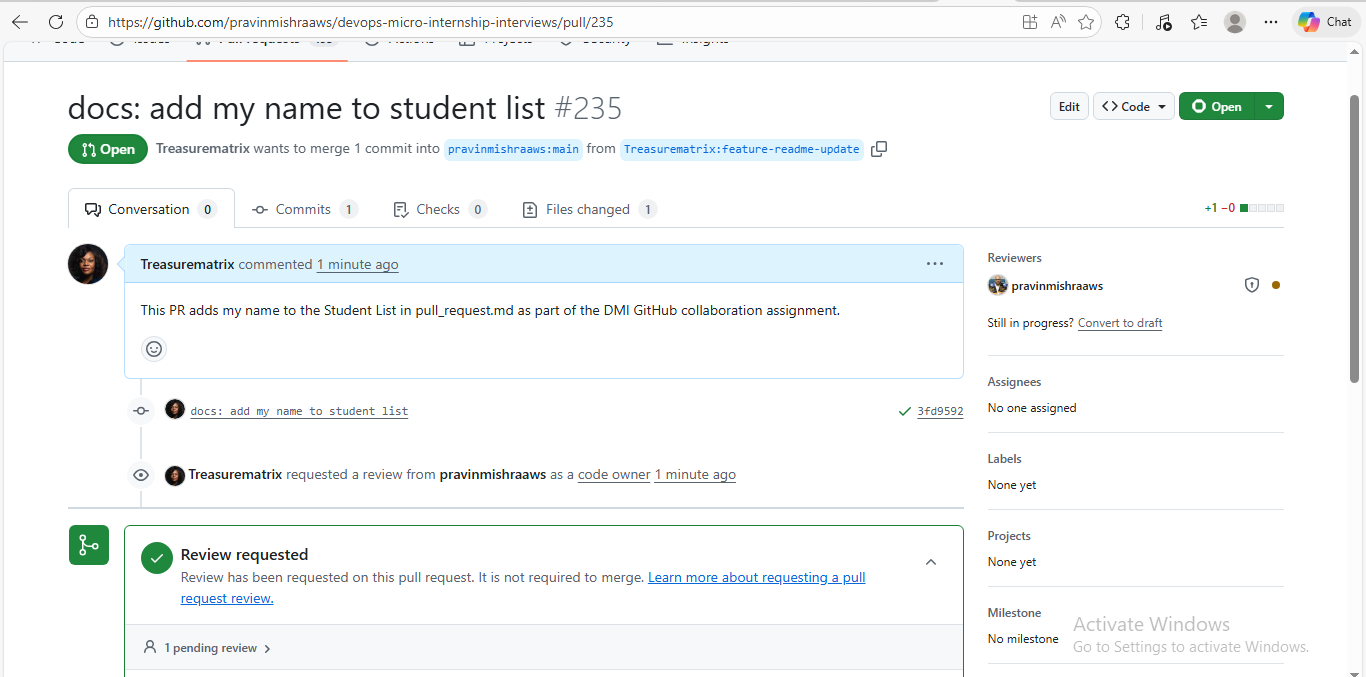Collapse the Review requested section chevron
Viewport: 1366px width, 677px height.
(931, 562)
